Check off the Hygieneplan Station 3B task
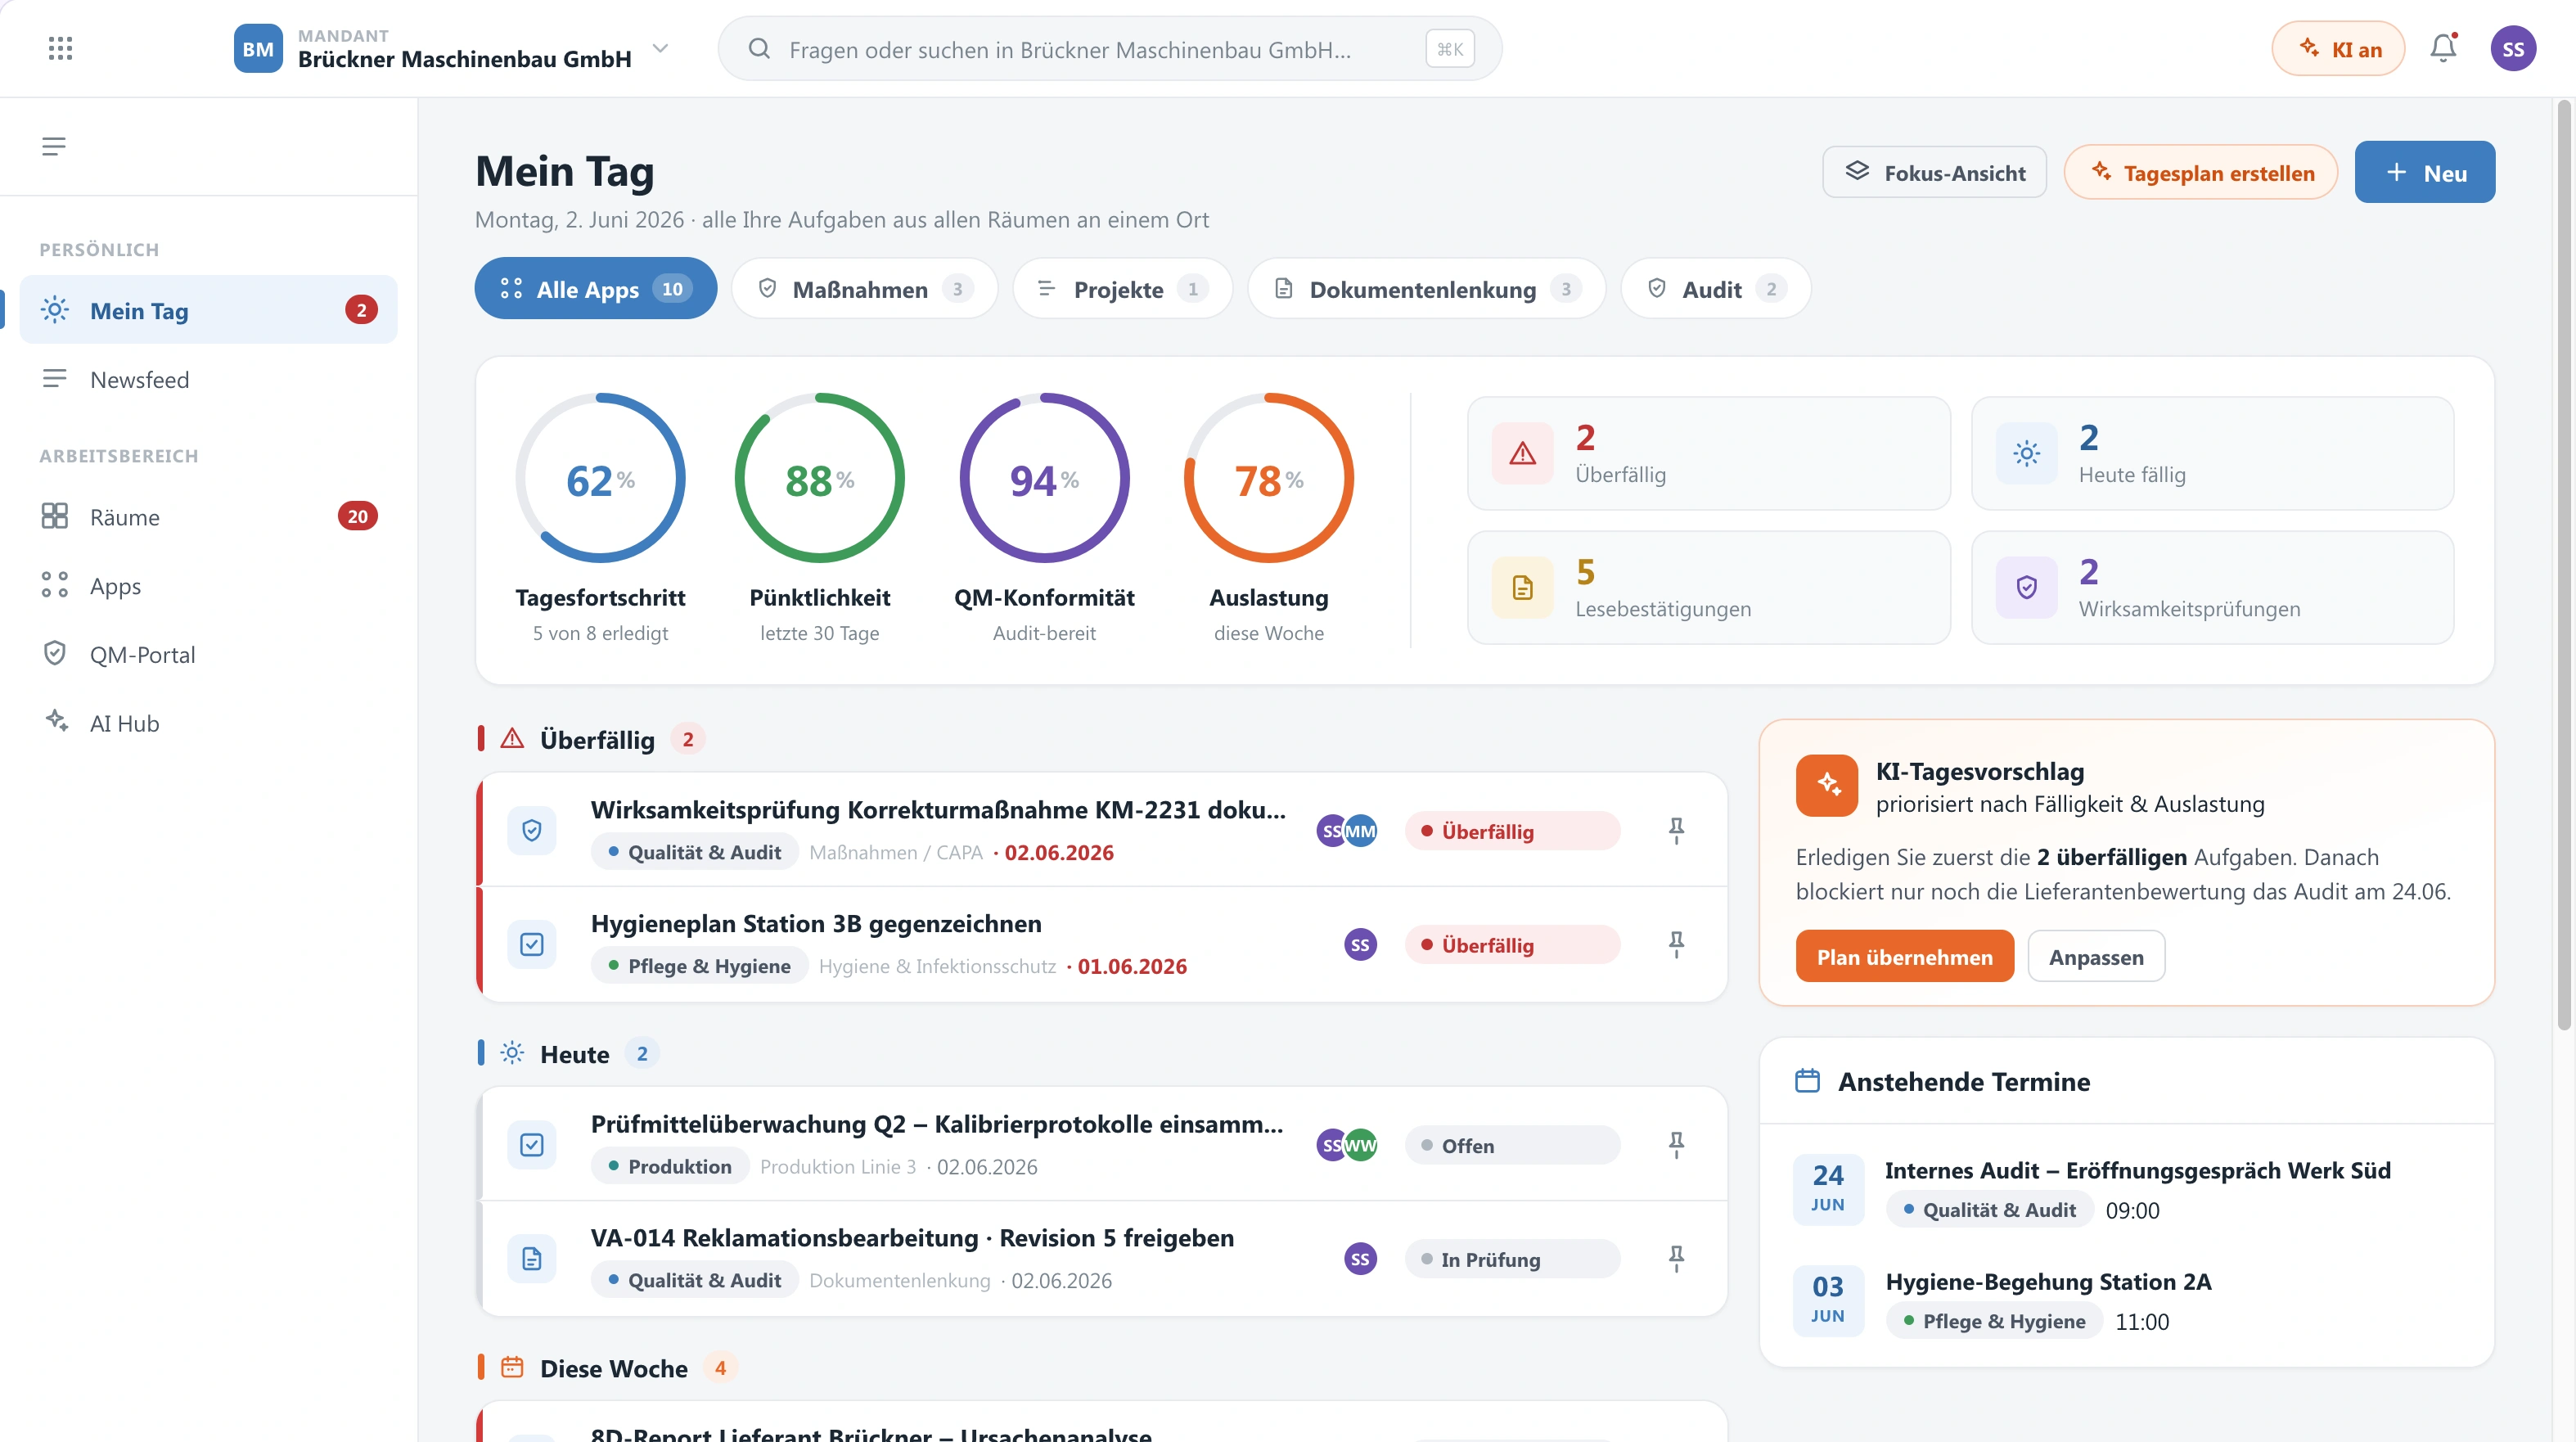 tap(532, 944)
